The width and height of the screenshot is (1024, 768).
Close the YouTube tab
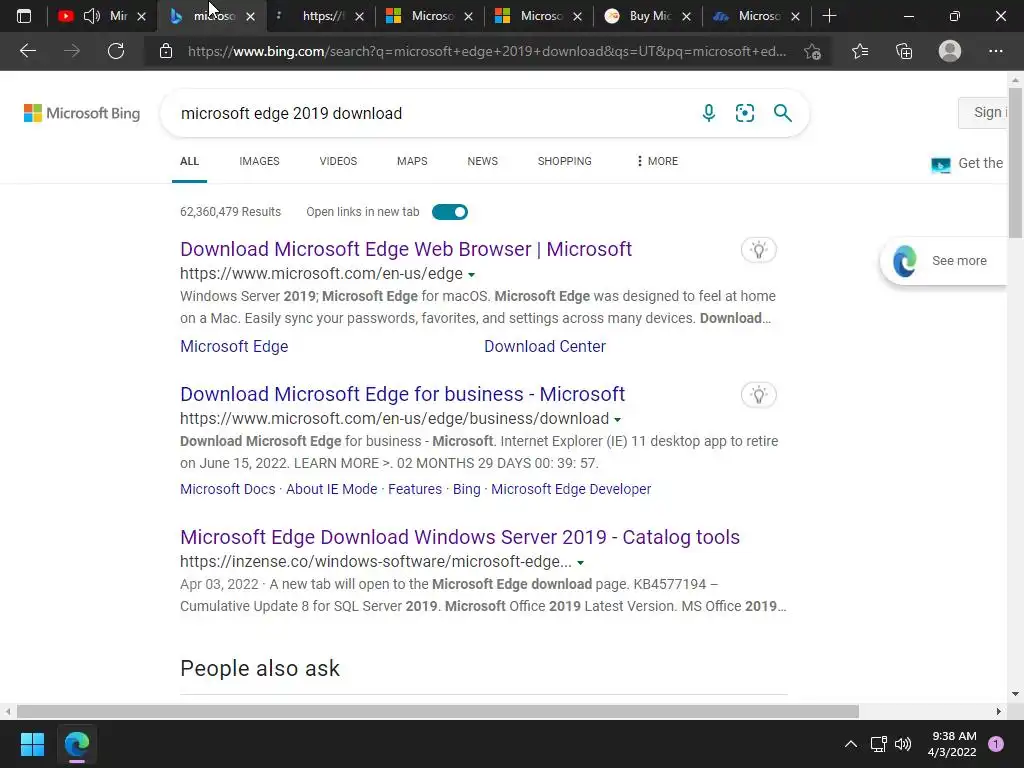tap(141, 17)
